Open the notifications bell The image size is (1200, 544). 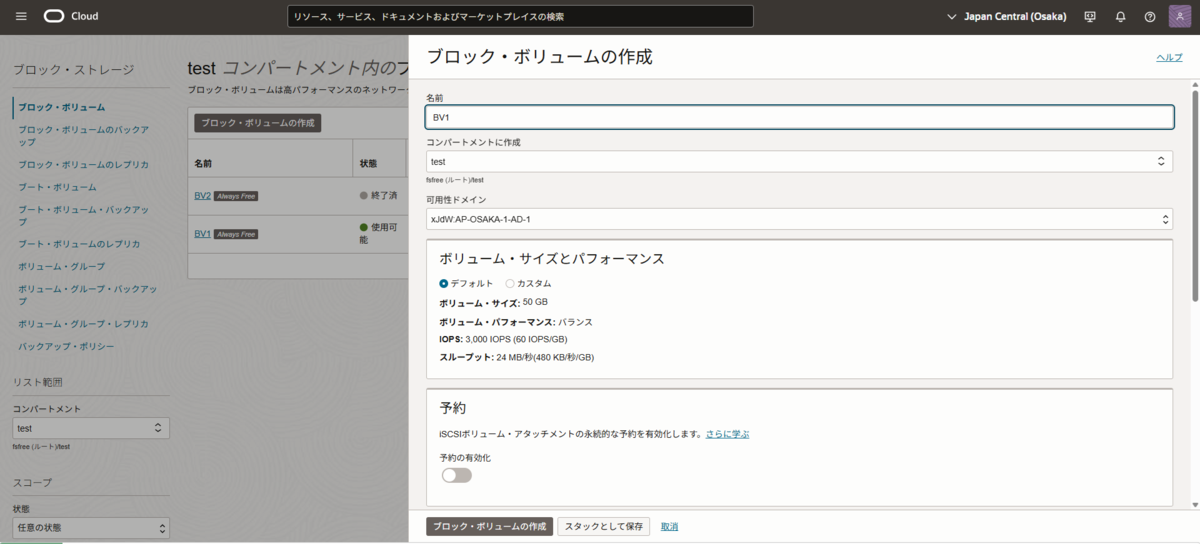[1120, 17]
